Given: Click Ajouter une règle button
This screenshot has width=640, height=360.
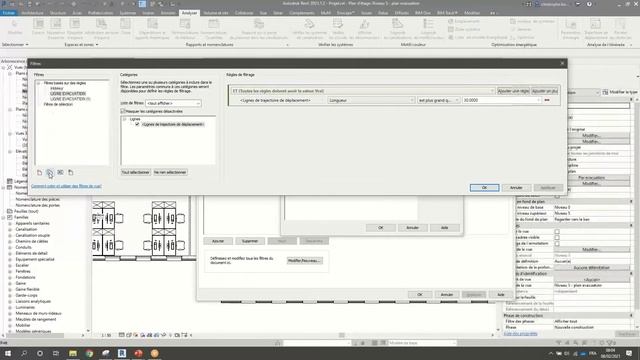Looking at the screenshot, I should click(513, 91).
